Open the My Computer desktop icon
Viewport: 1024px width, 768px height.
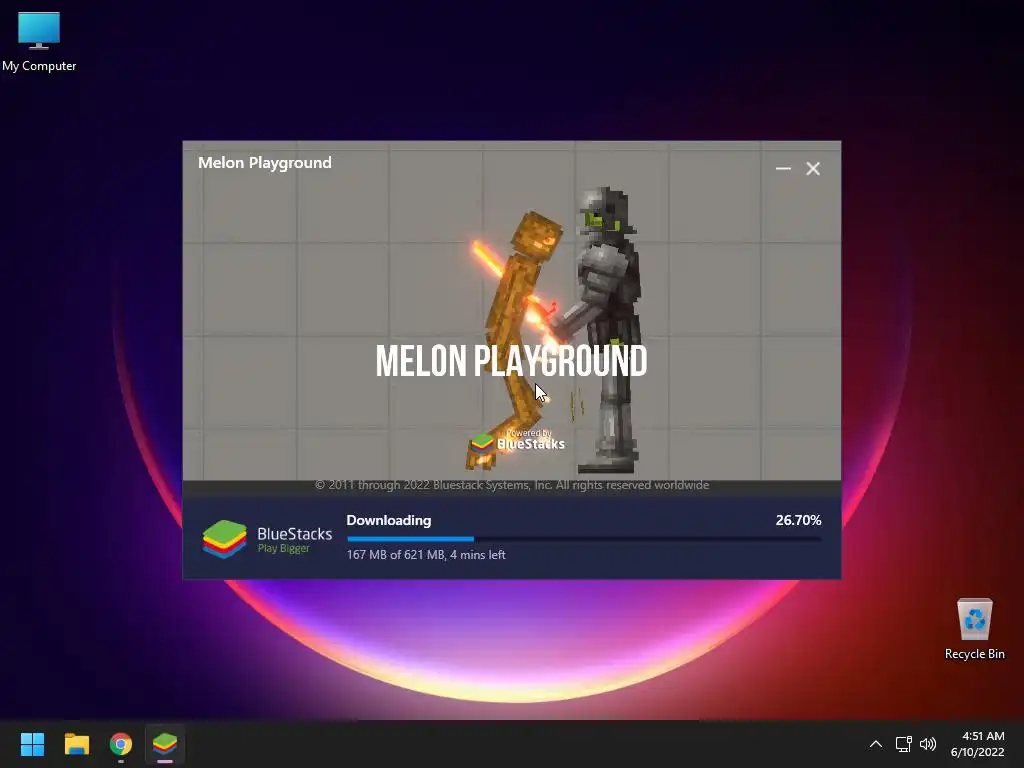coord(39,42)
